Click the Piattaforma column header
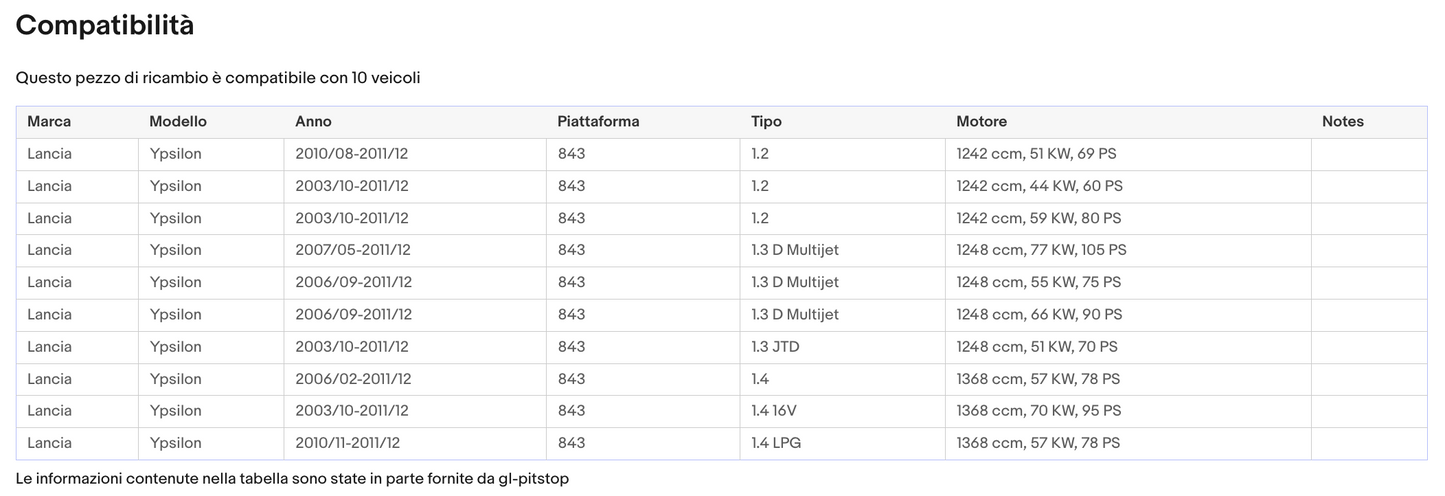The image size is (1445, 496). click(598, 122)
